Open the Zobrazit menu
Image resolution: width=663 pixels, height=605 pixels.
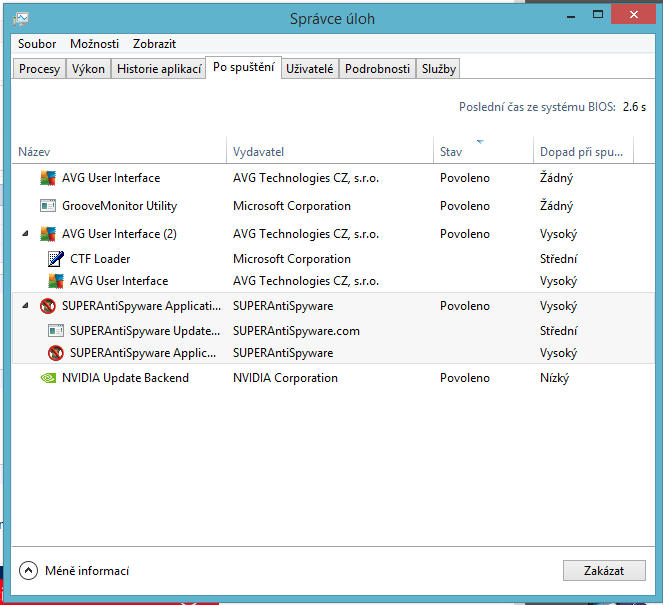tap(154, 44)
